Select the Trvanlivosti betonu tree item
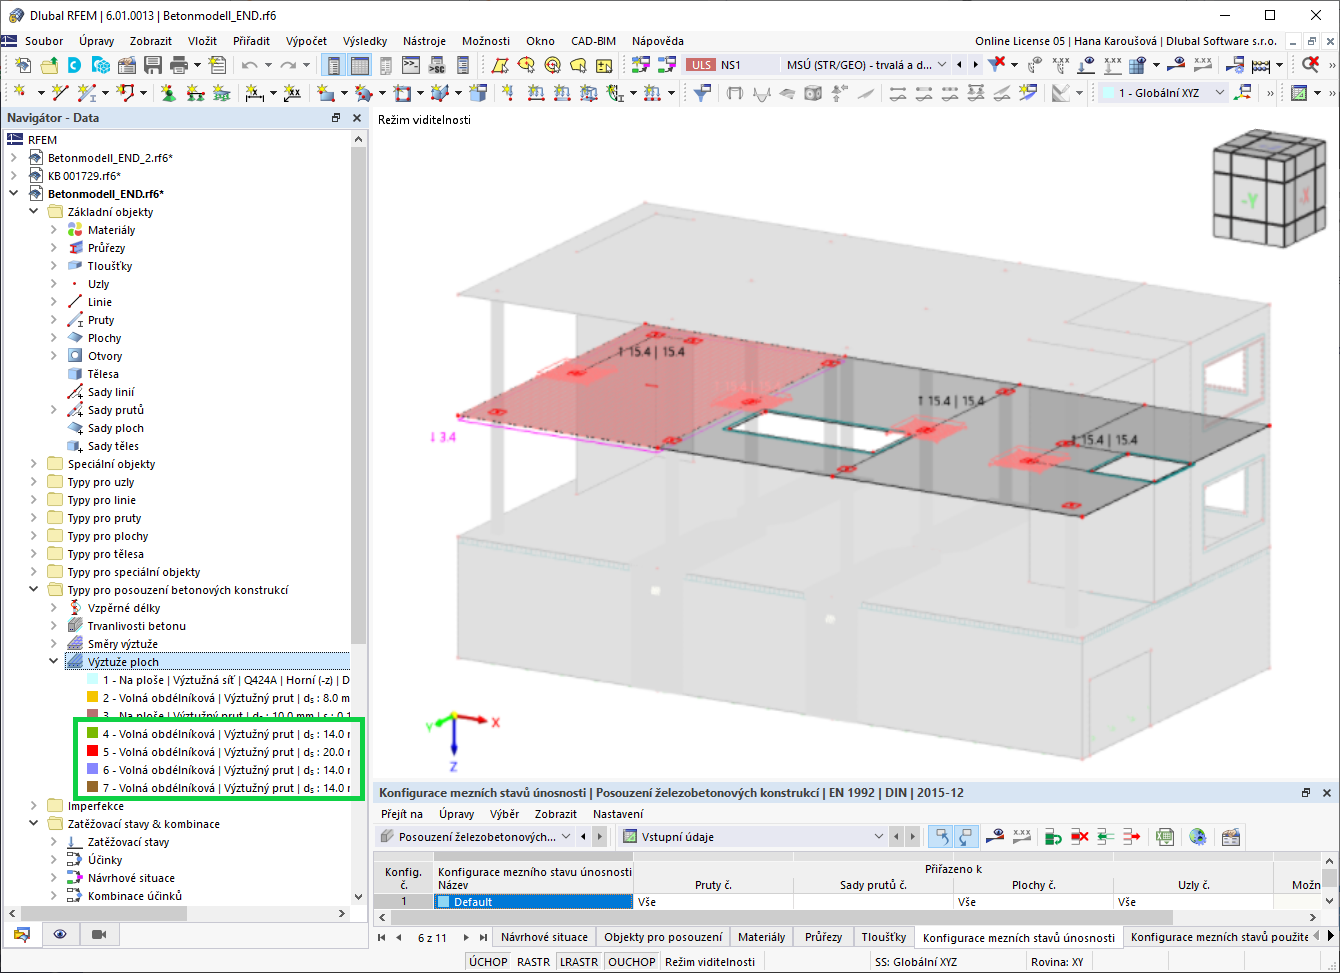Viewport: 1340px width, 973px height. click(x=137, y=626)
